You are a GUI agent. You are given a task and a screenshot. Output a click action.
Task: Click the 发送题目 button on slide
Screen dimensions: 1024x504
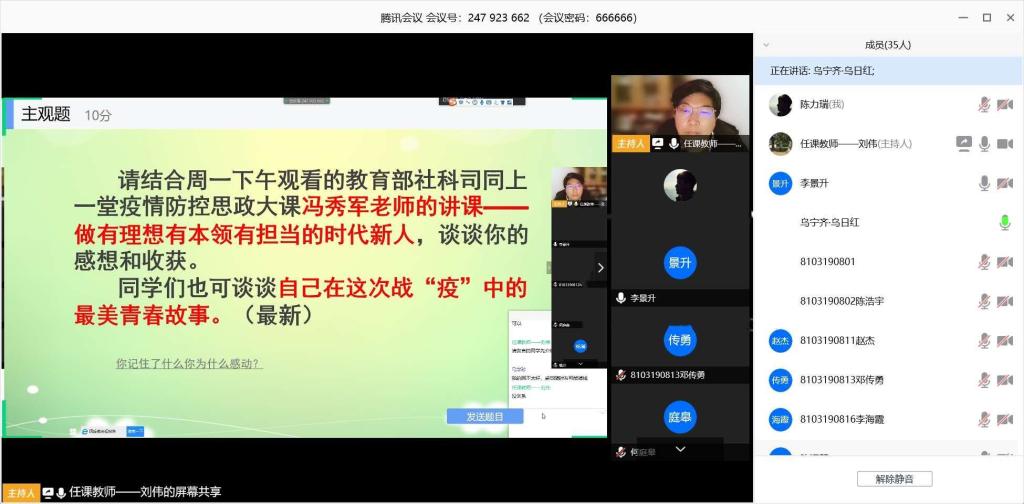click(x=485, y=416)
